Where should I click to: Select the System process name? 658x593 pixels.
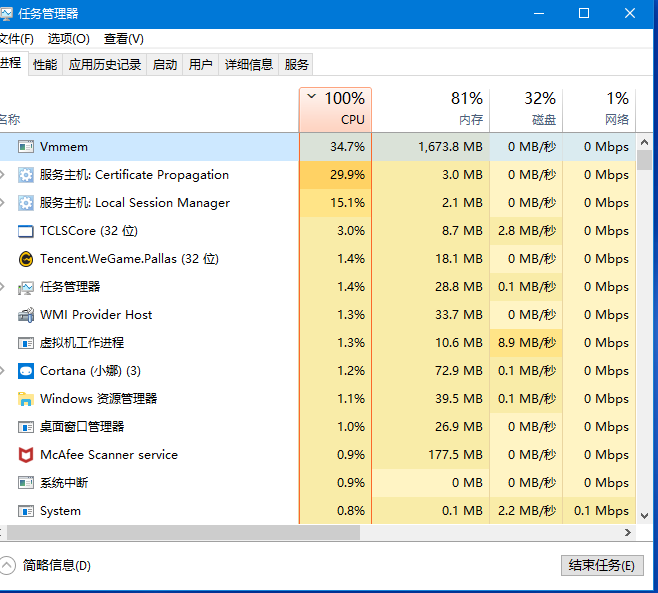[60, 511]
